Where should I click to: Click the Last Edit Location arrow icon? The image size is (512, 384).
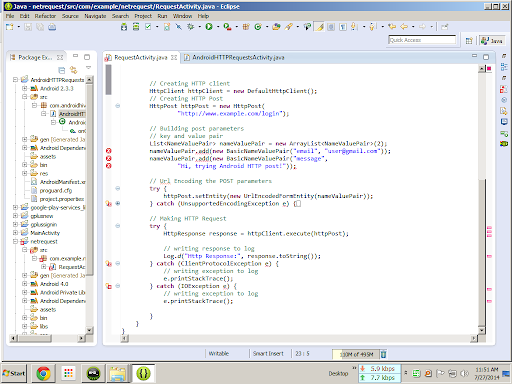[392, 27]
